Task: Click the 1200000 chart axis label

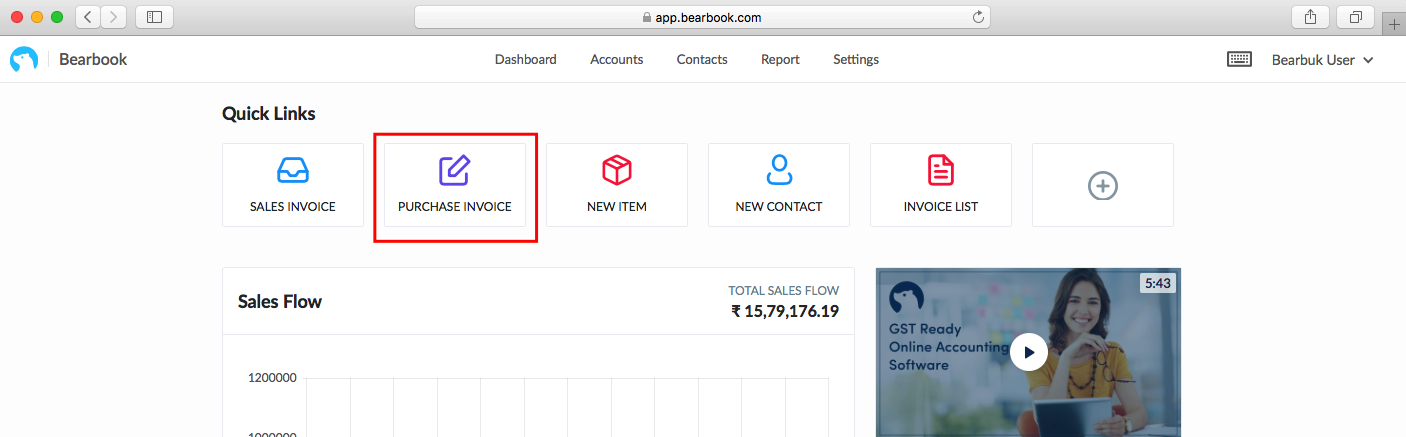Action: pyautogui.click(x=271, y=378)
